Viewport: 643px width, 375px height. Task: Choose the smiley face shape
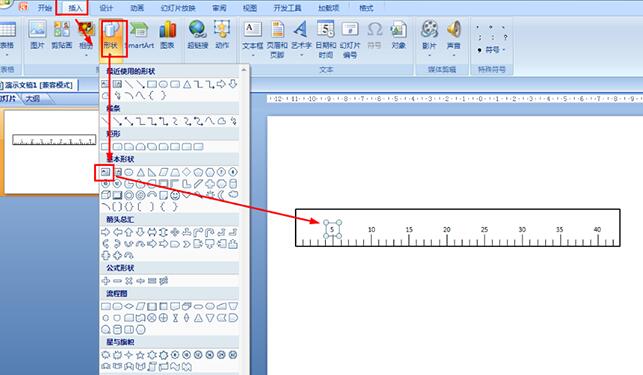coord(175,195)
